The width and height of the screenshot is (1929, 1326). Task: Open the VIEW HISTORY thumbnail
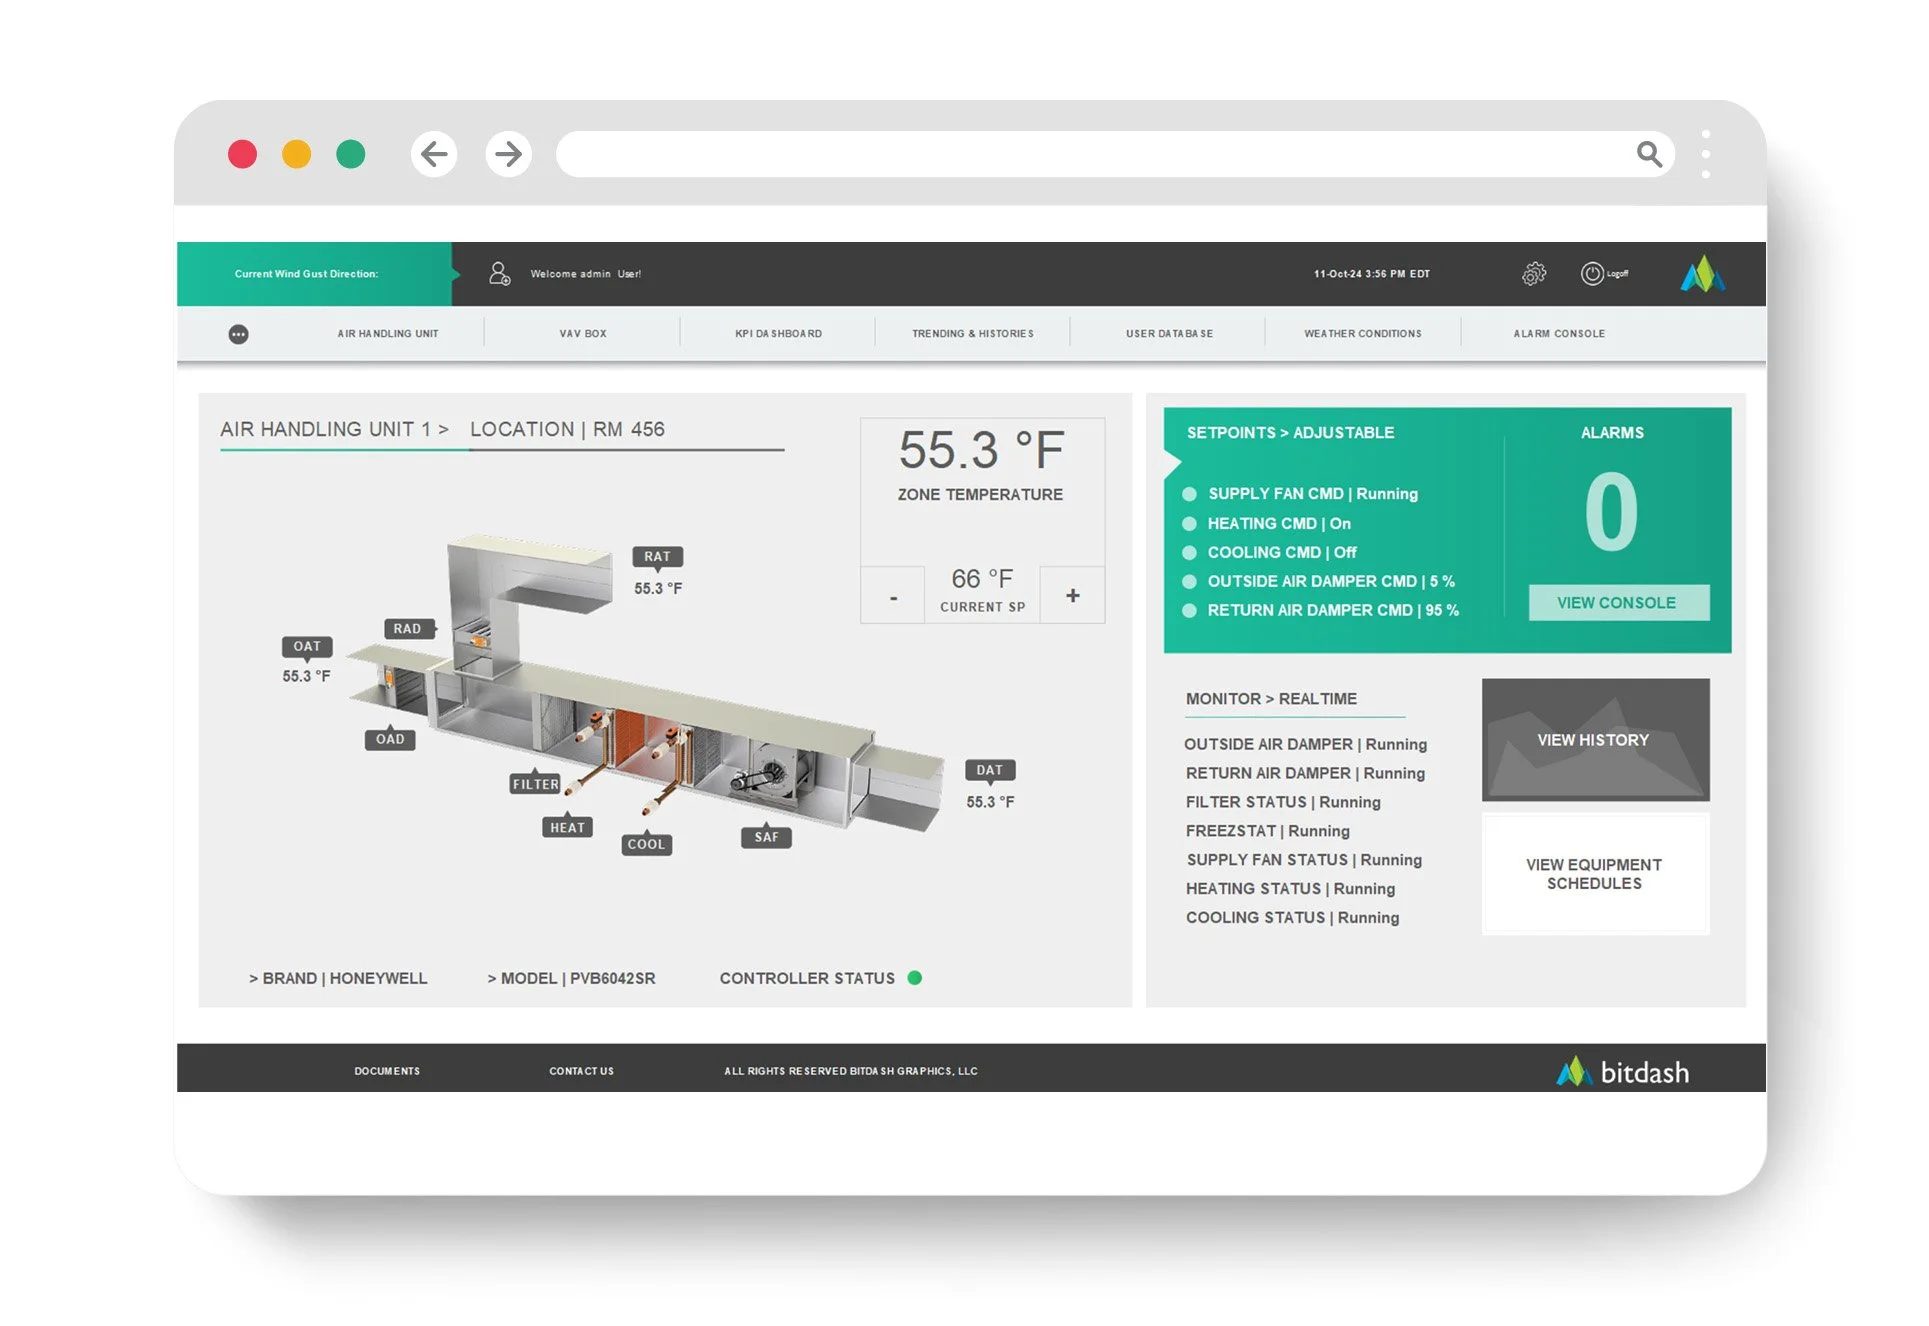pos(1594,740)
